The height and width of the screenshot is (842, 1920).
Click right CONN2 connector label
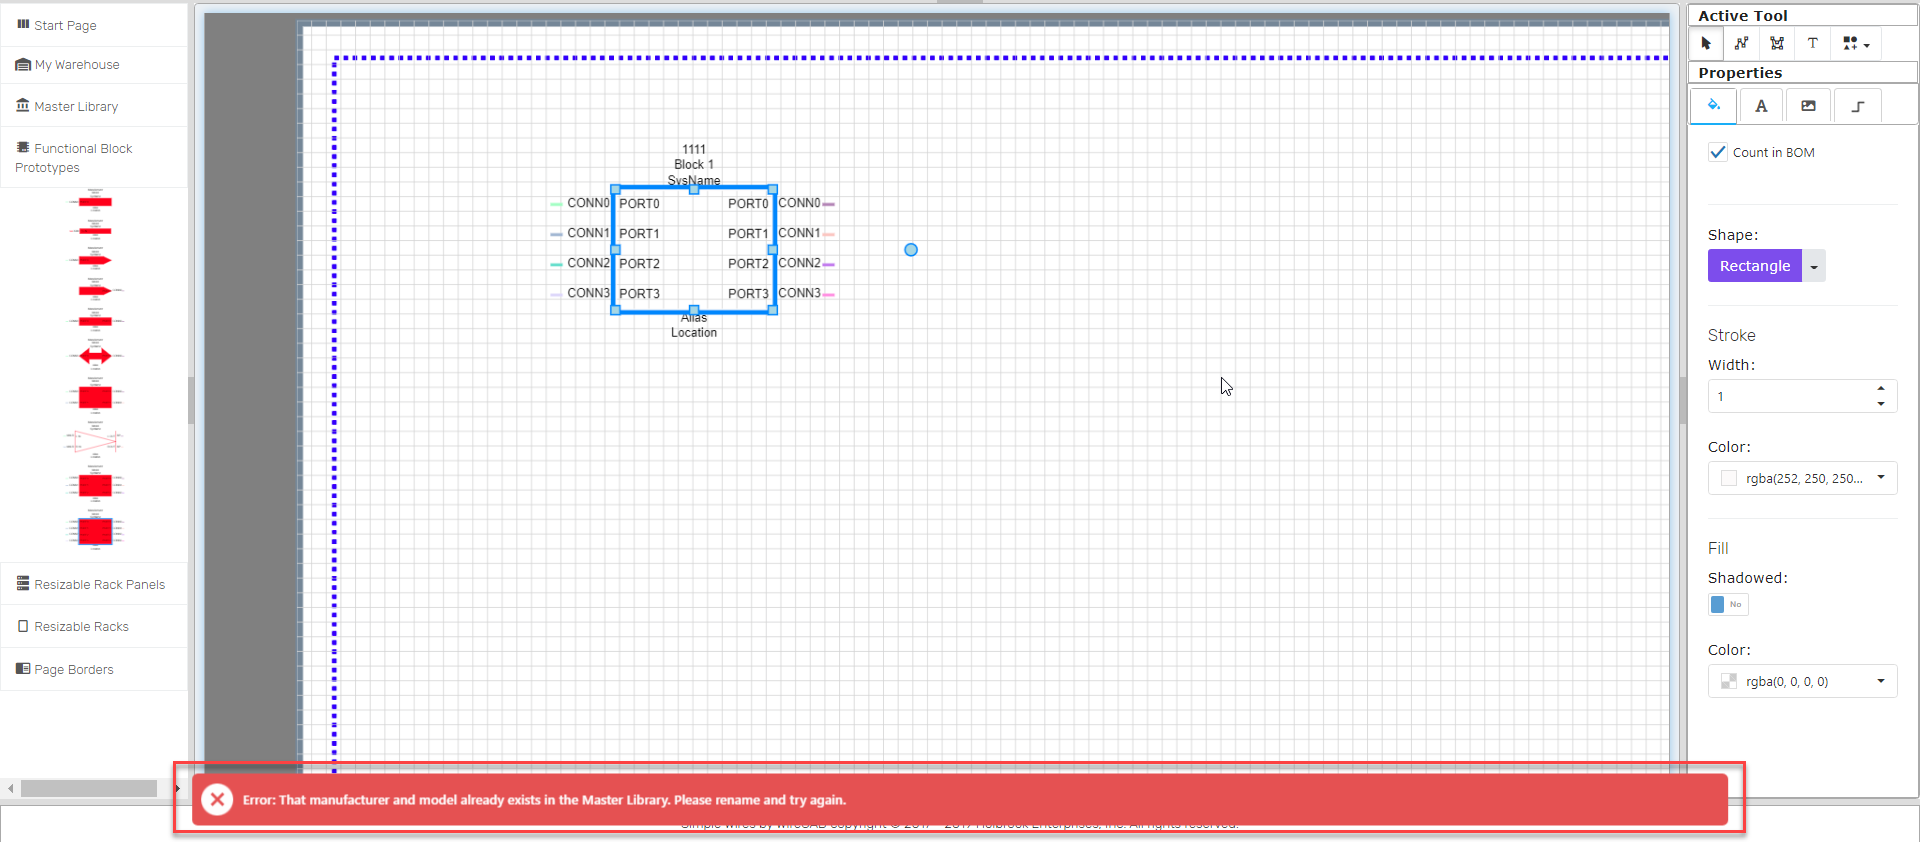[x=799, y=263]
